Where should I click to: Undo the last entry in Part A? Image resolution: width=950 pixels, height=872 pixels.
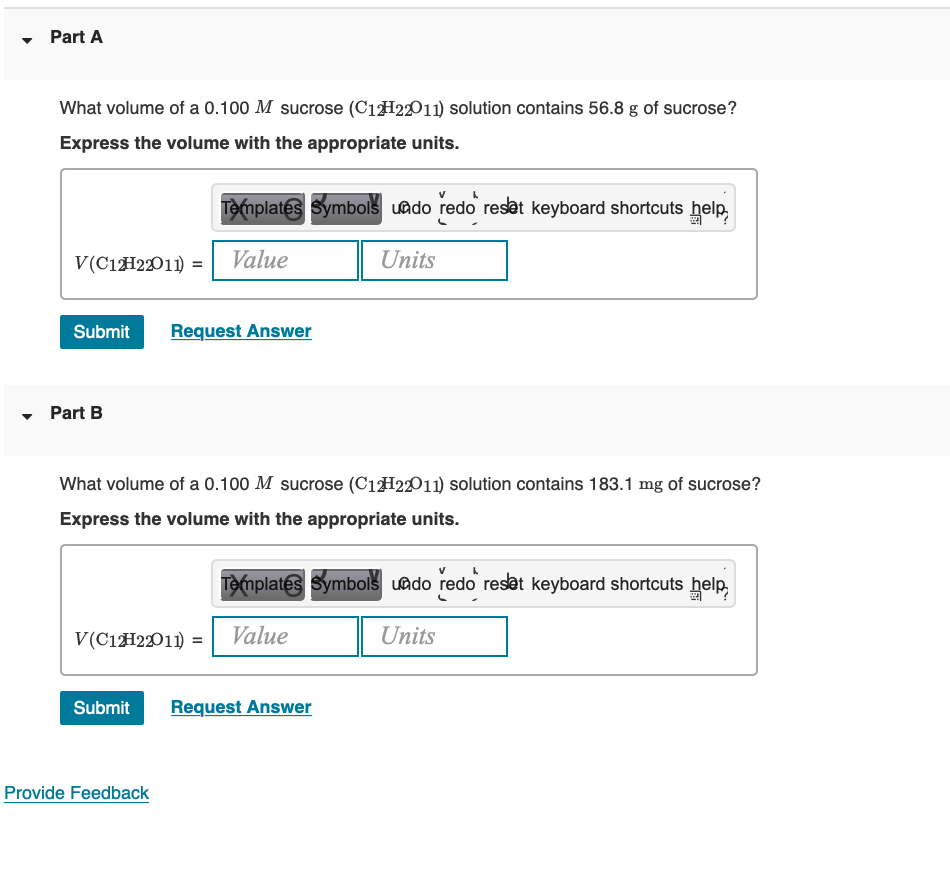point(411,207)
